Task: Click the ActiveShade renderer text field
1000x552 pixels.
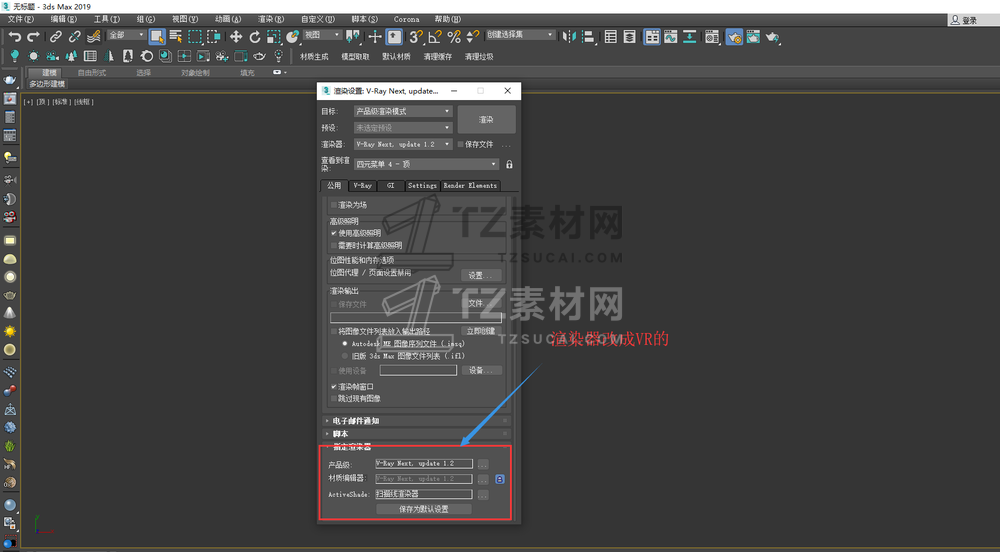Action: pos(423,494)
